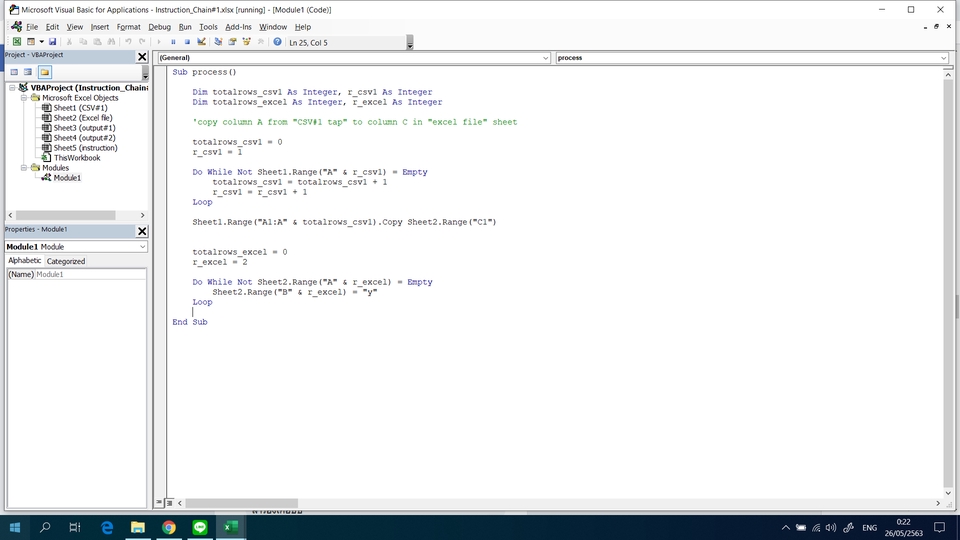
Task: Close the Properties - Module1 panel
Action: point(142,231)
